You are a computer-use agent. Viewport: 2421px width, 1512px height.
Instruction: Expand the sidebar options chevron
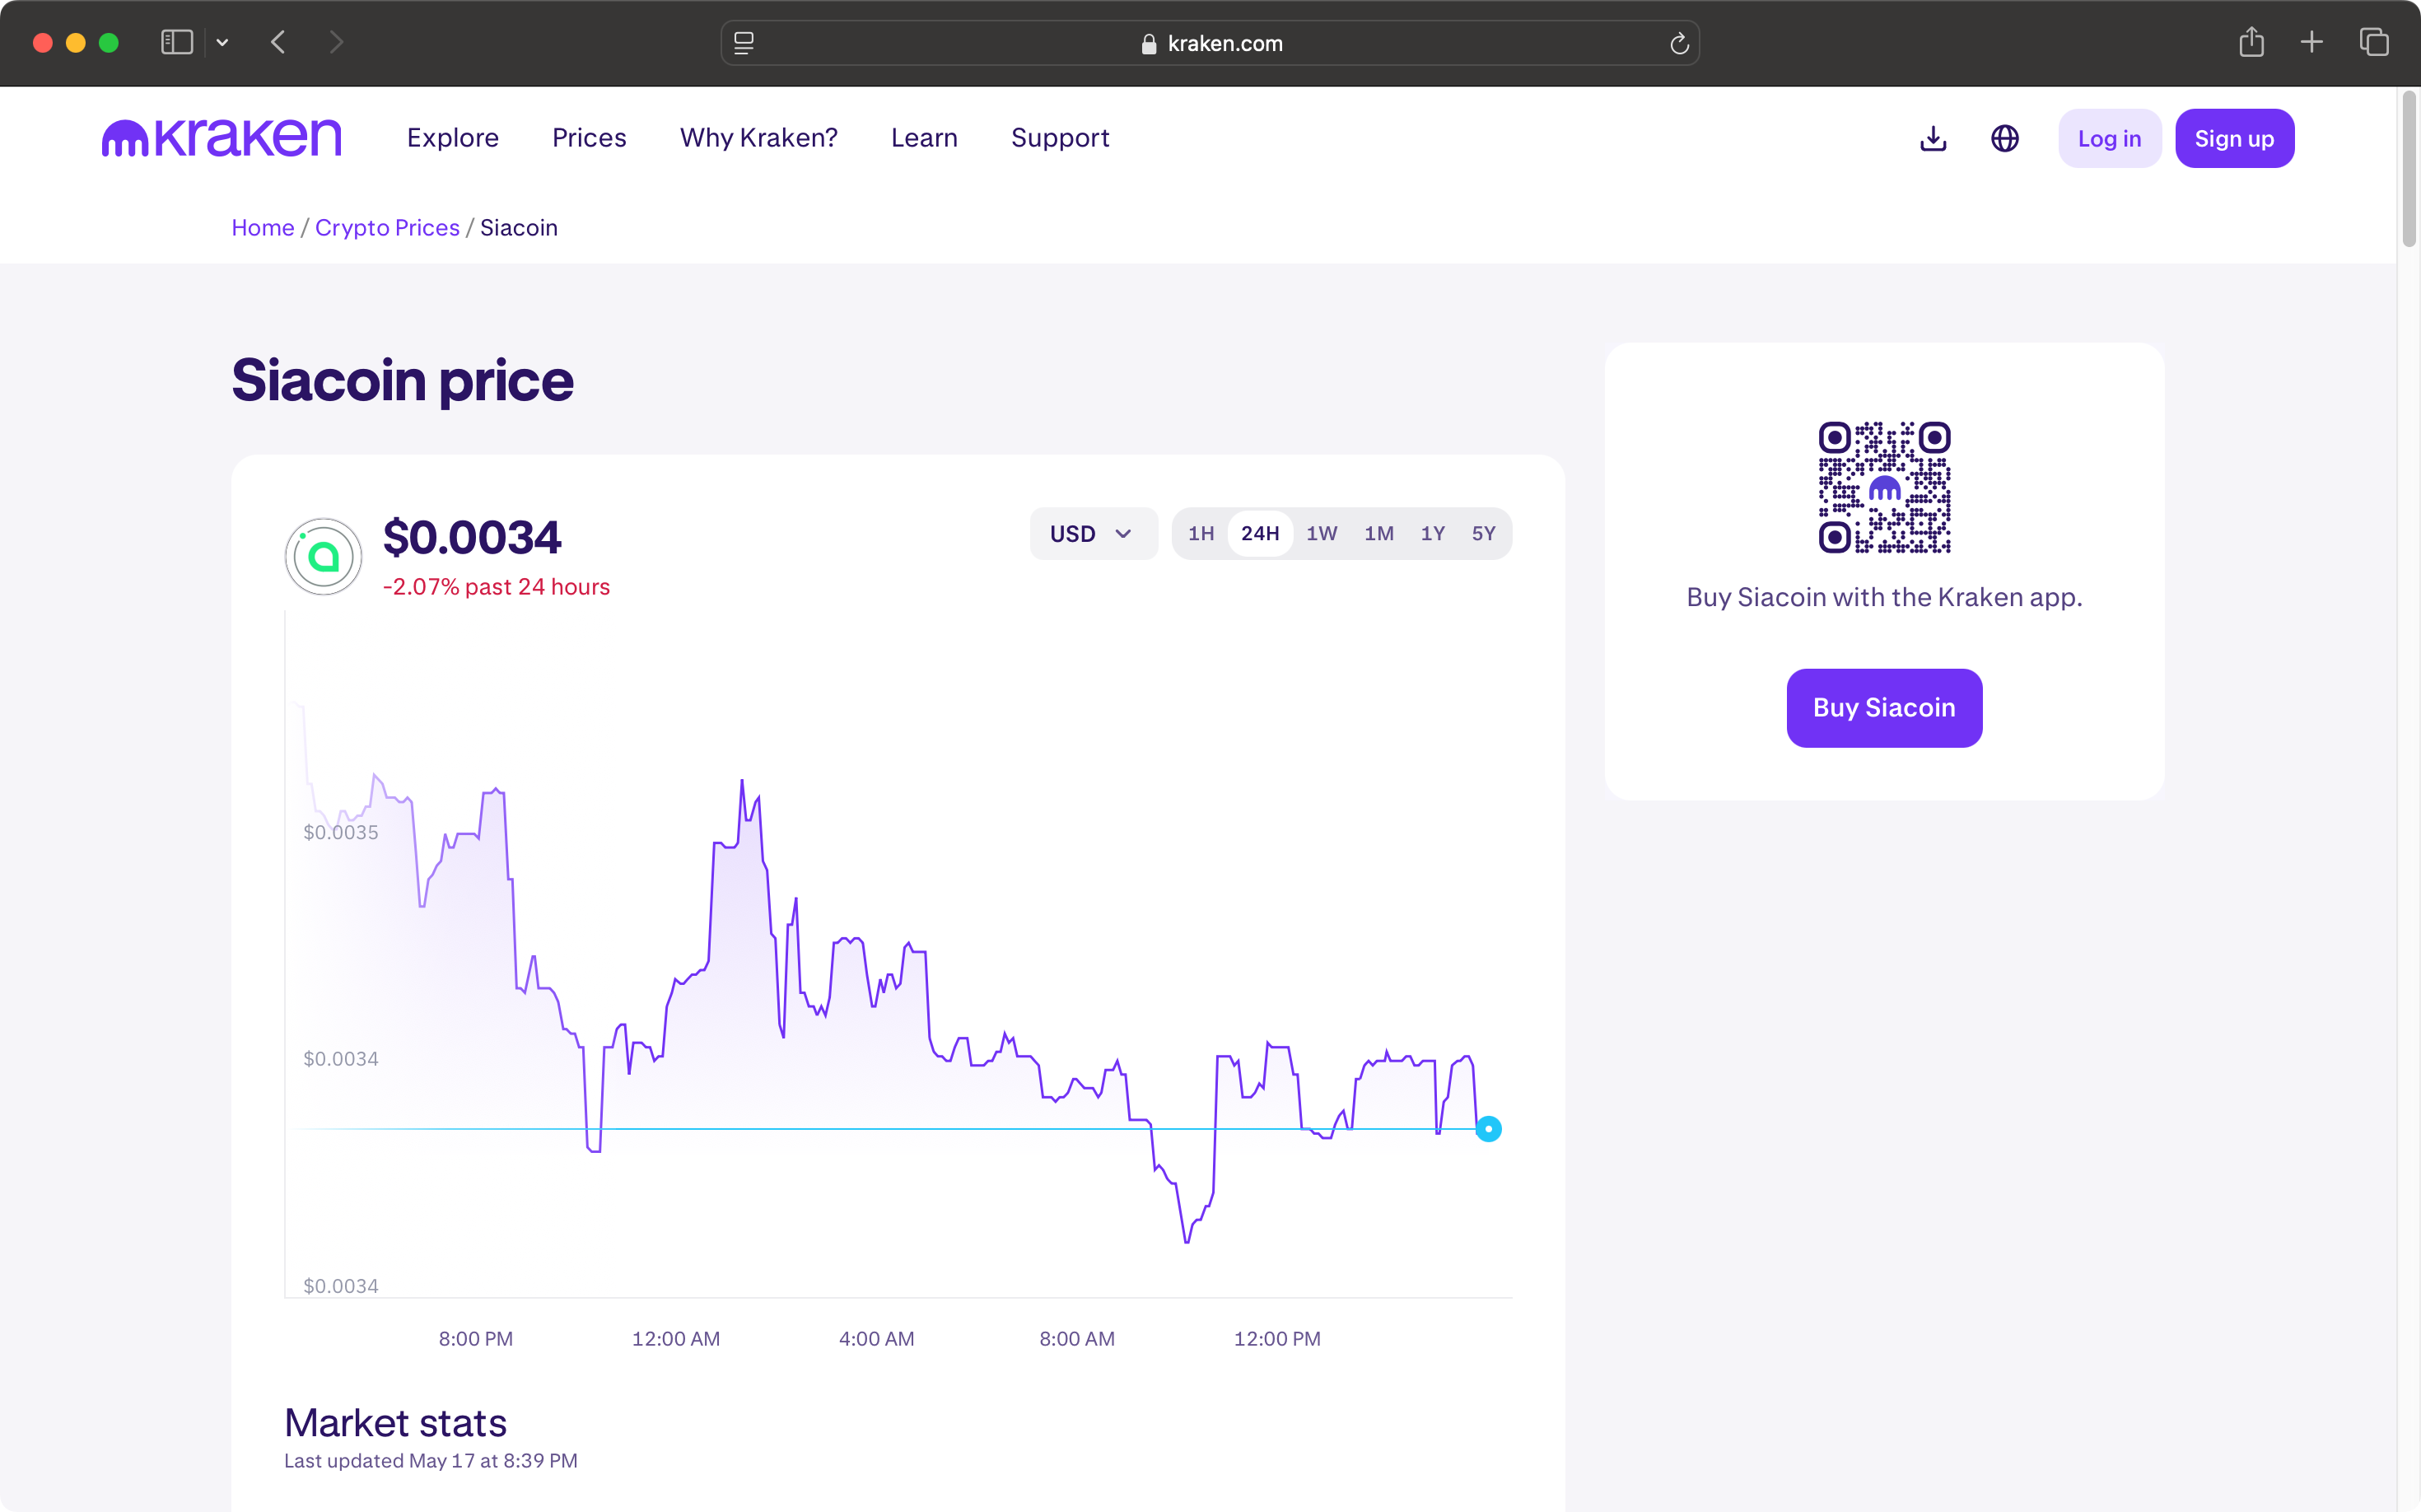click(222, 42)
